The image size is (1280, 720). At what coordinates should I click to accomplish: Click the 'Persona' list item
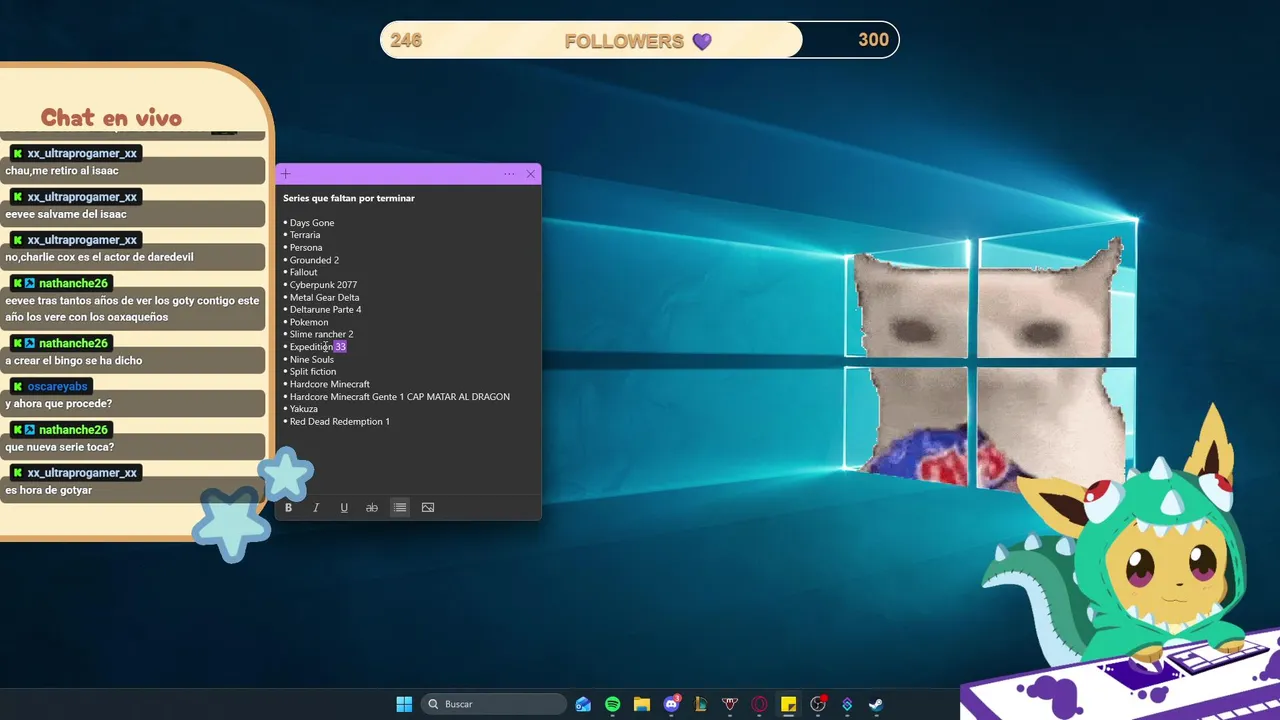pos(306,248)
